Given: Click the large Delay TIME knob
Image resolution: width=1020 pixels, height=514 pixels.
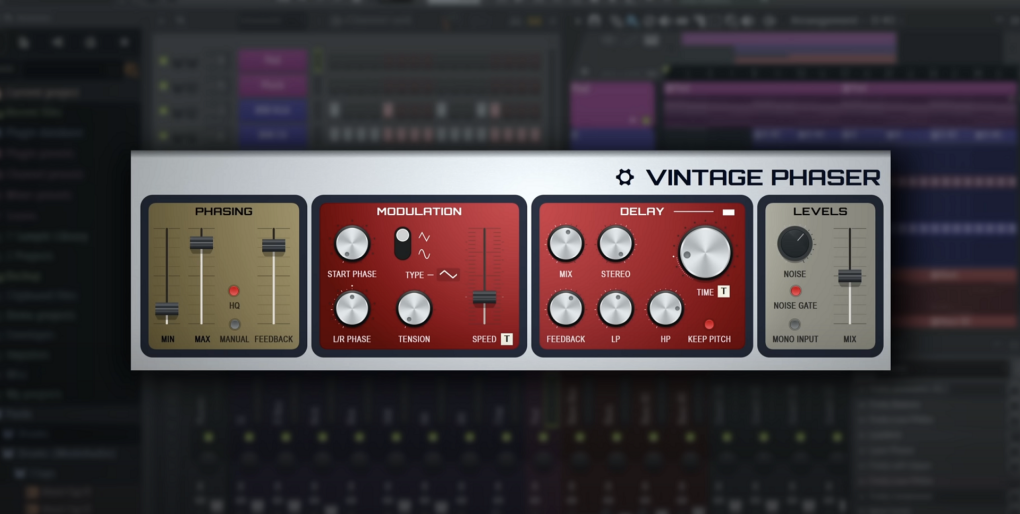Looking at the screenshot, I should pyautogui.click(x=705, y=252).
